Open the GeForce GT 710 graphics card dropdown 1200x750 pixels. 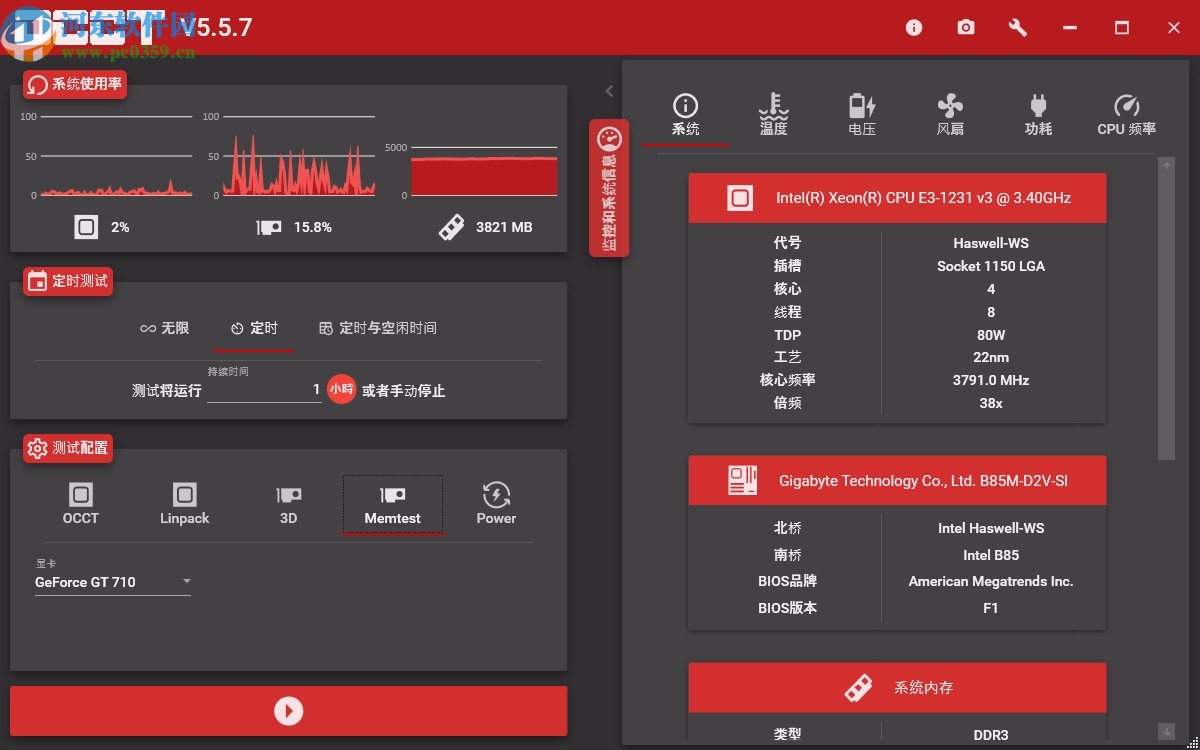click(113, 582)
